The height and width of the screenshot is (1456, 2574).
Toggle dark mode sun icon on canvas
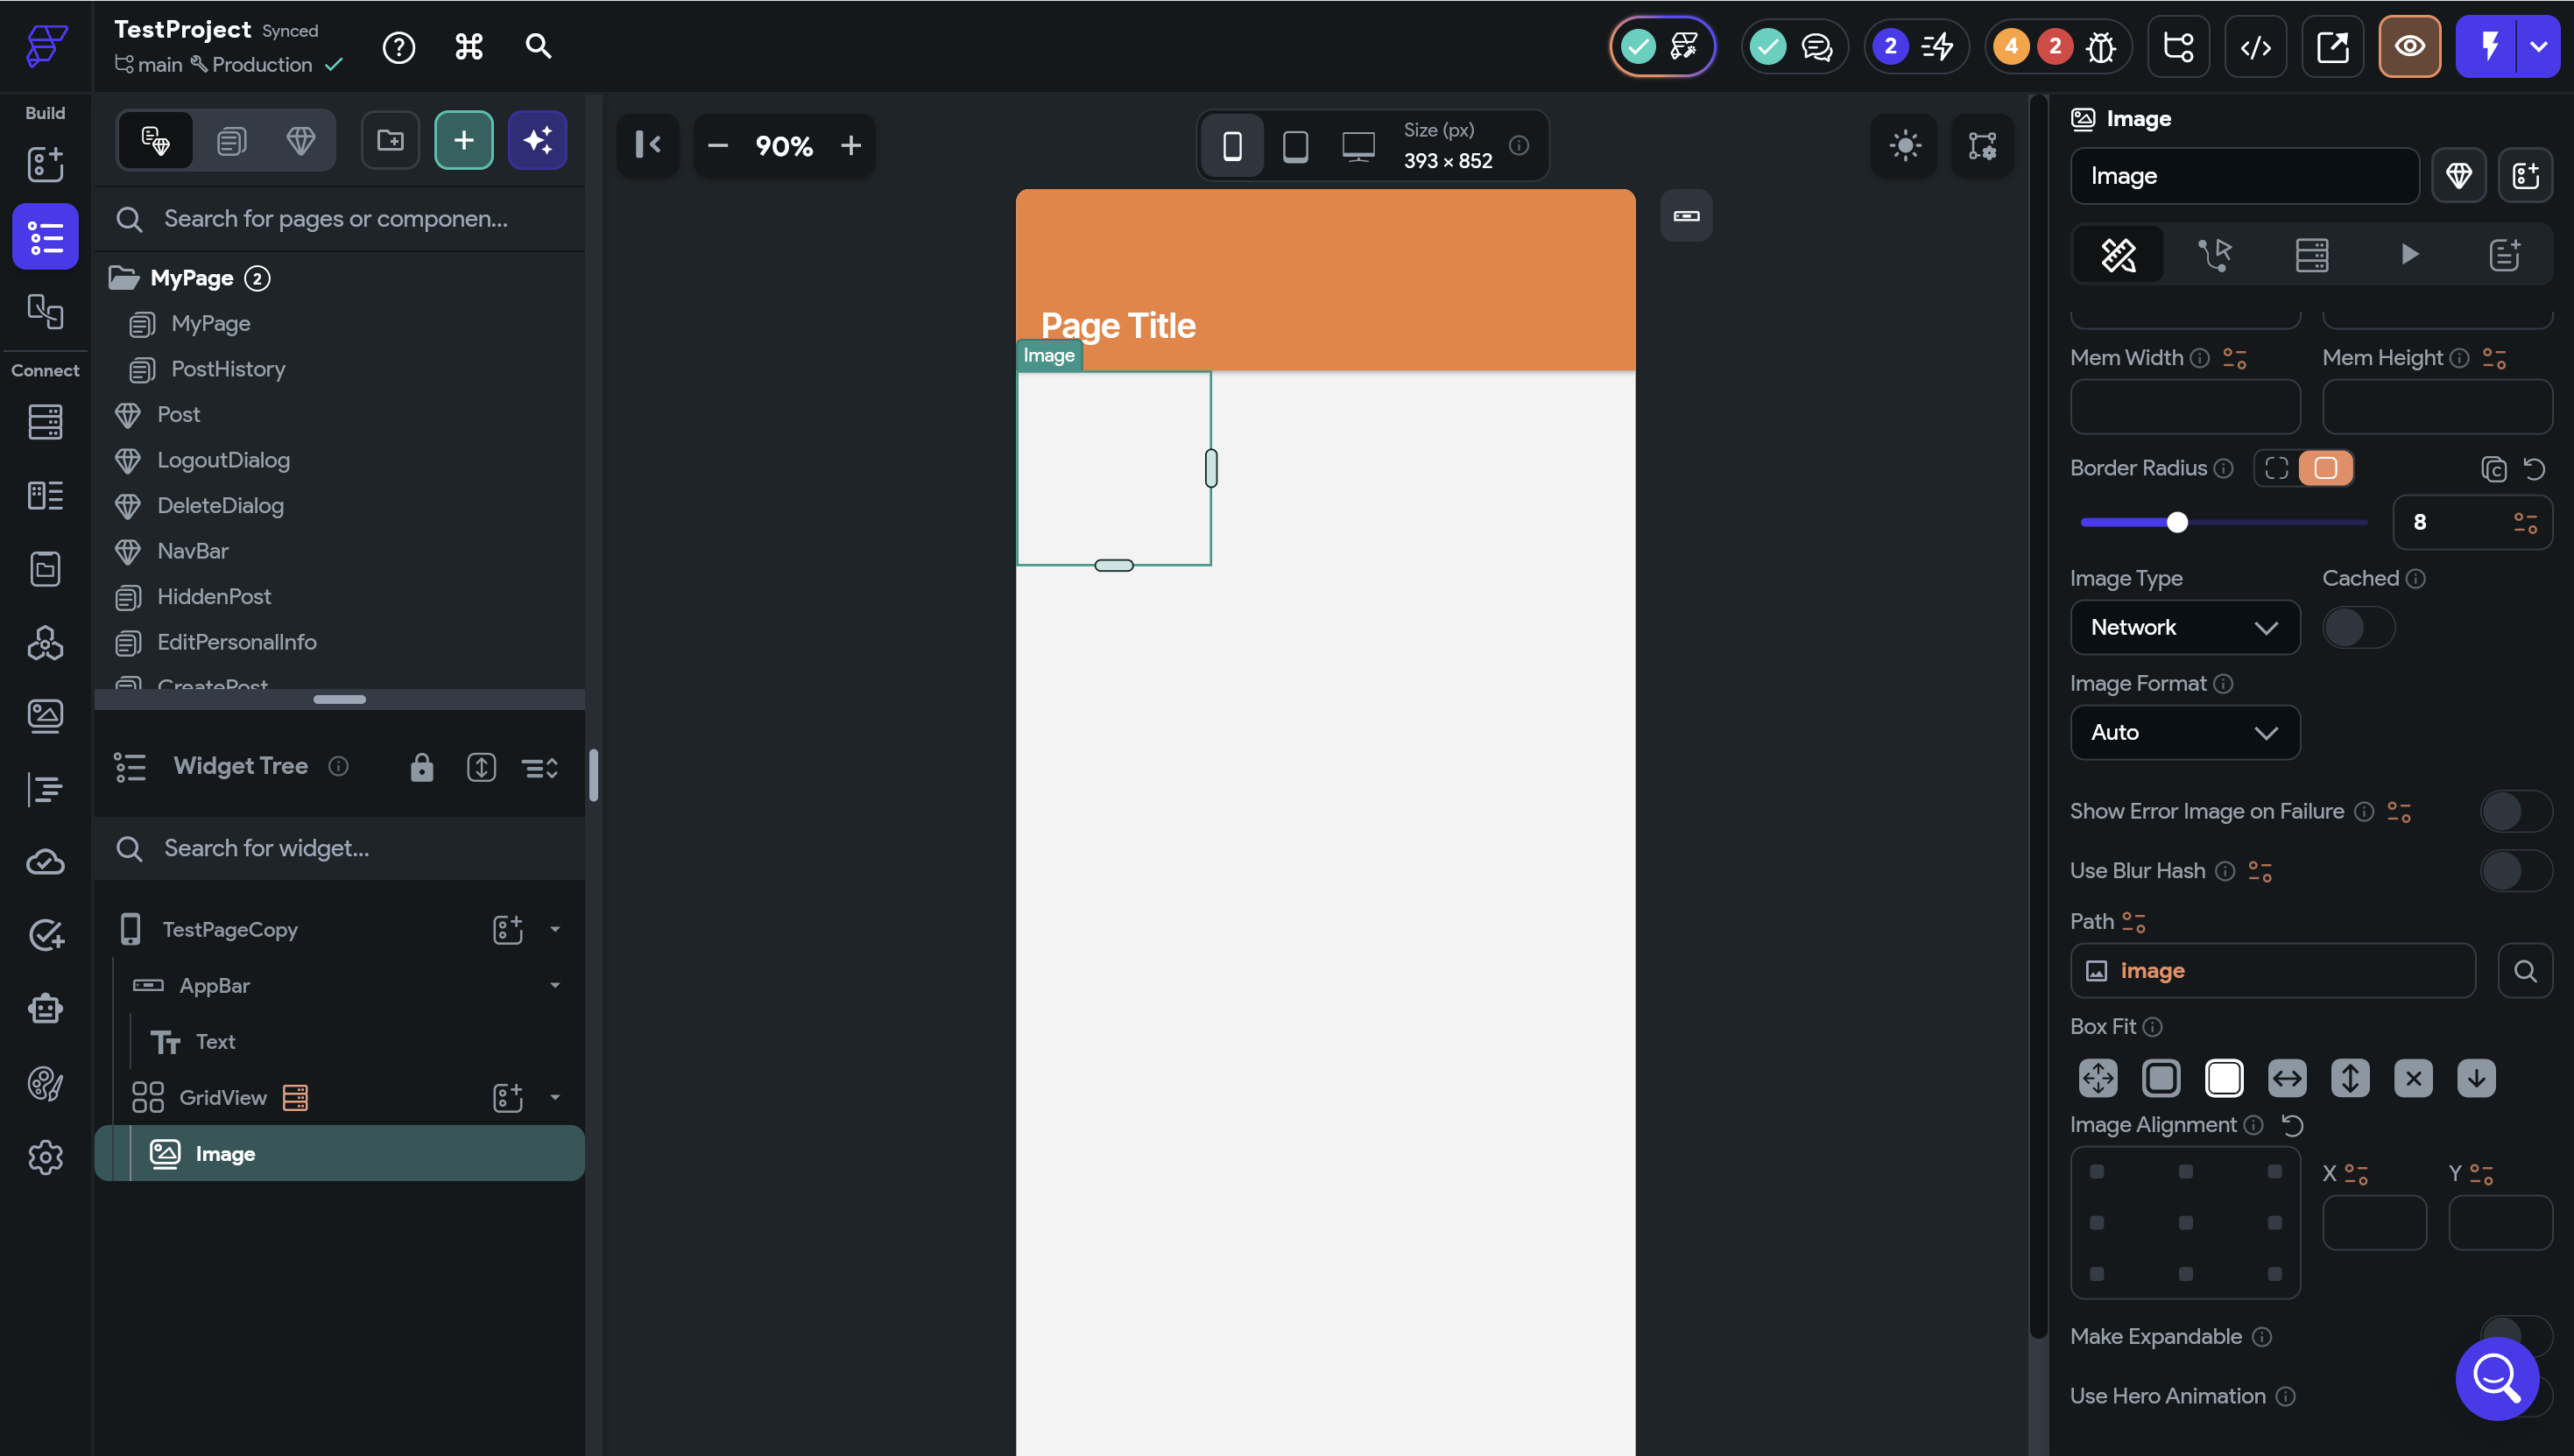(x=1905, y=146)
